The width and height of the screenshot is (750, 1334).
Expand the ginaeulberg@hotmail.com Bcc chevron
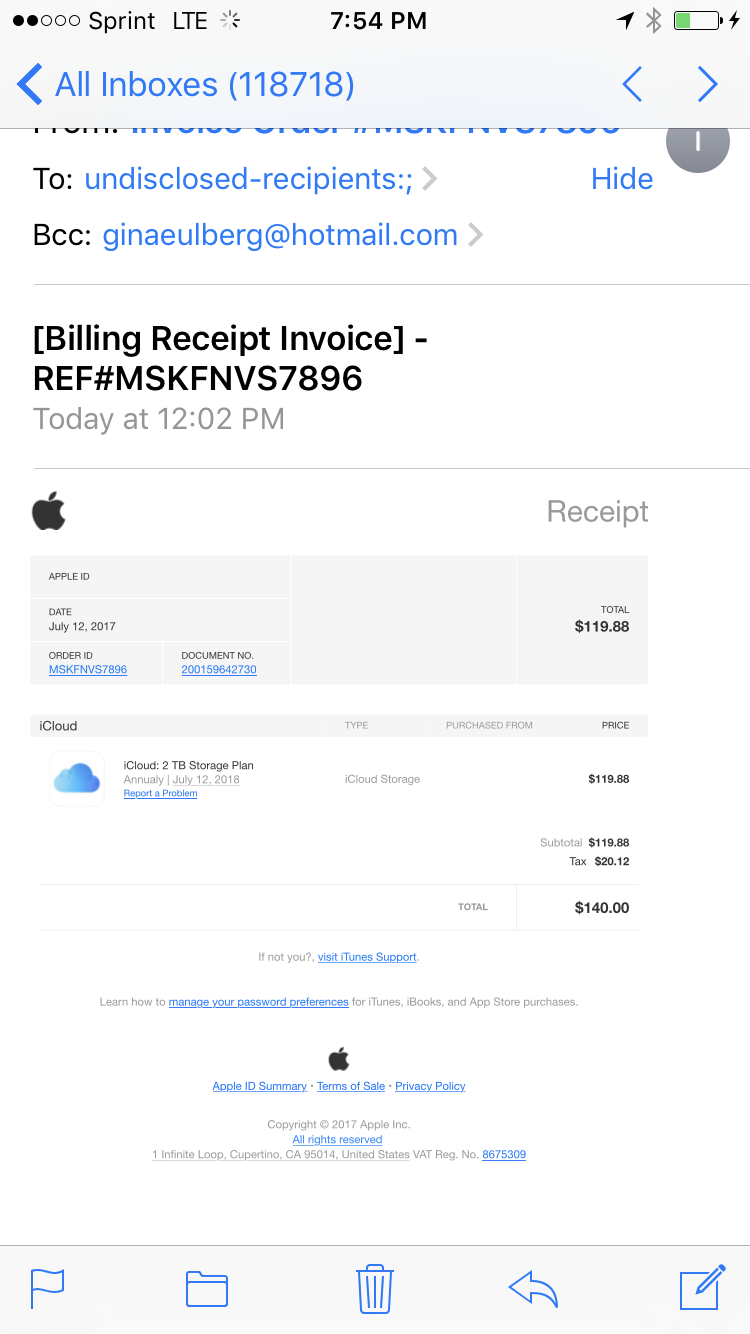pos(476,235)
